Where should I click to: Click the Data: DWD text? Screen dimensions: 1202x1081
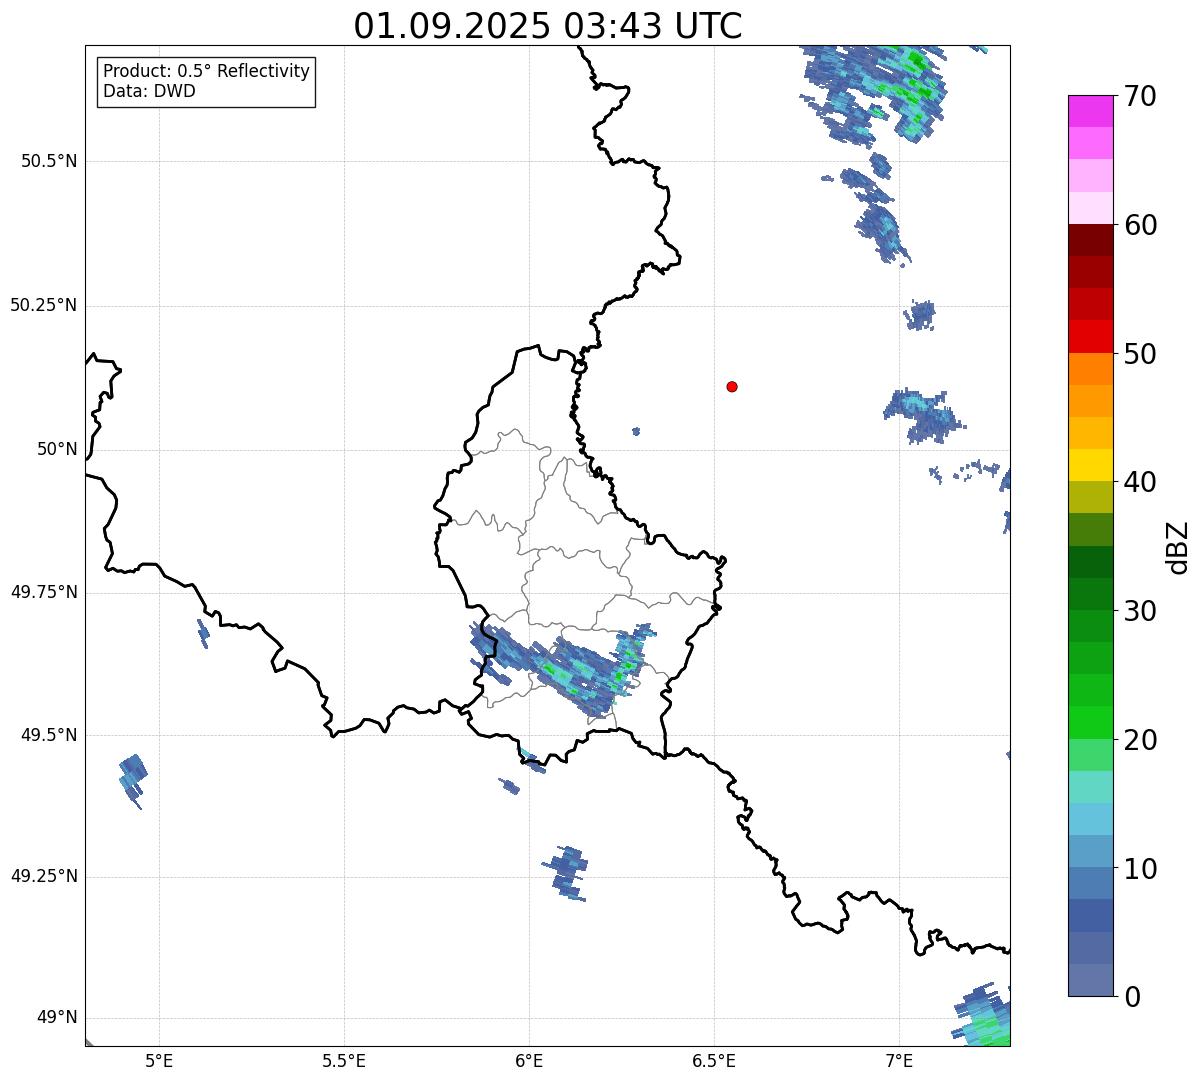(150, 91)
